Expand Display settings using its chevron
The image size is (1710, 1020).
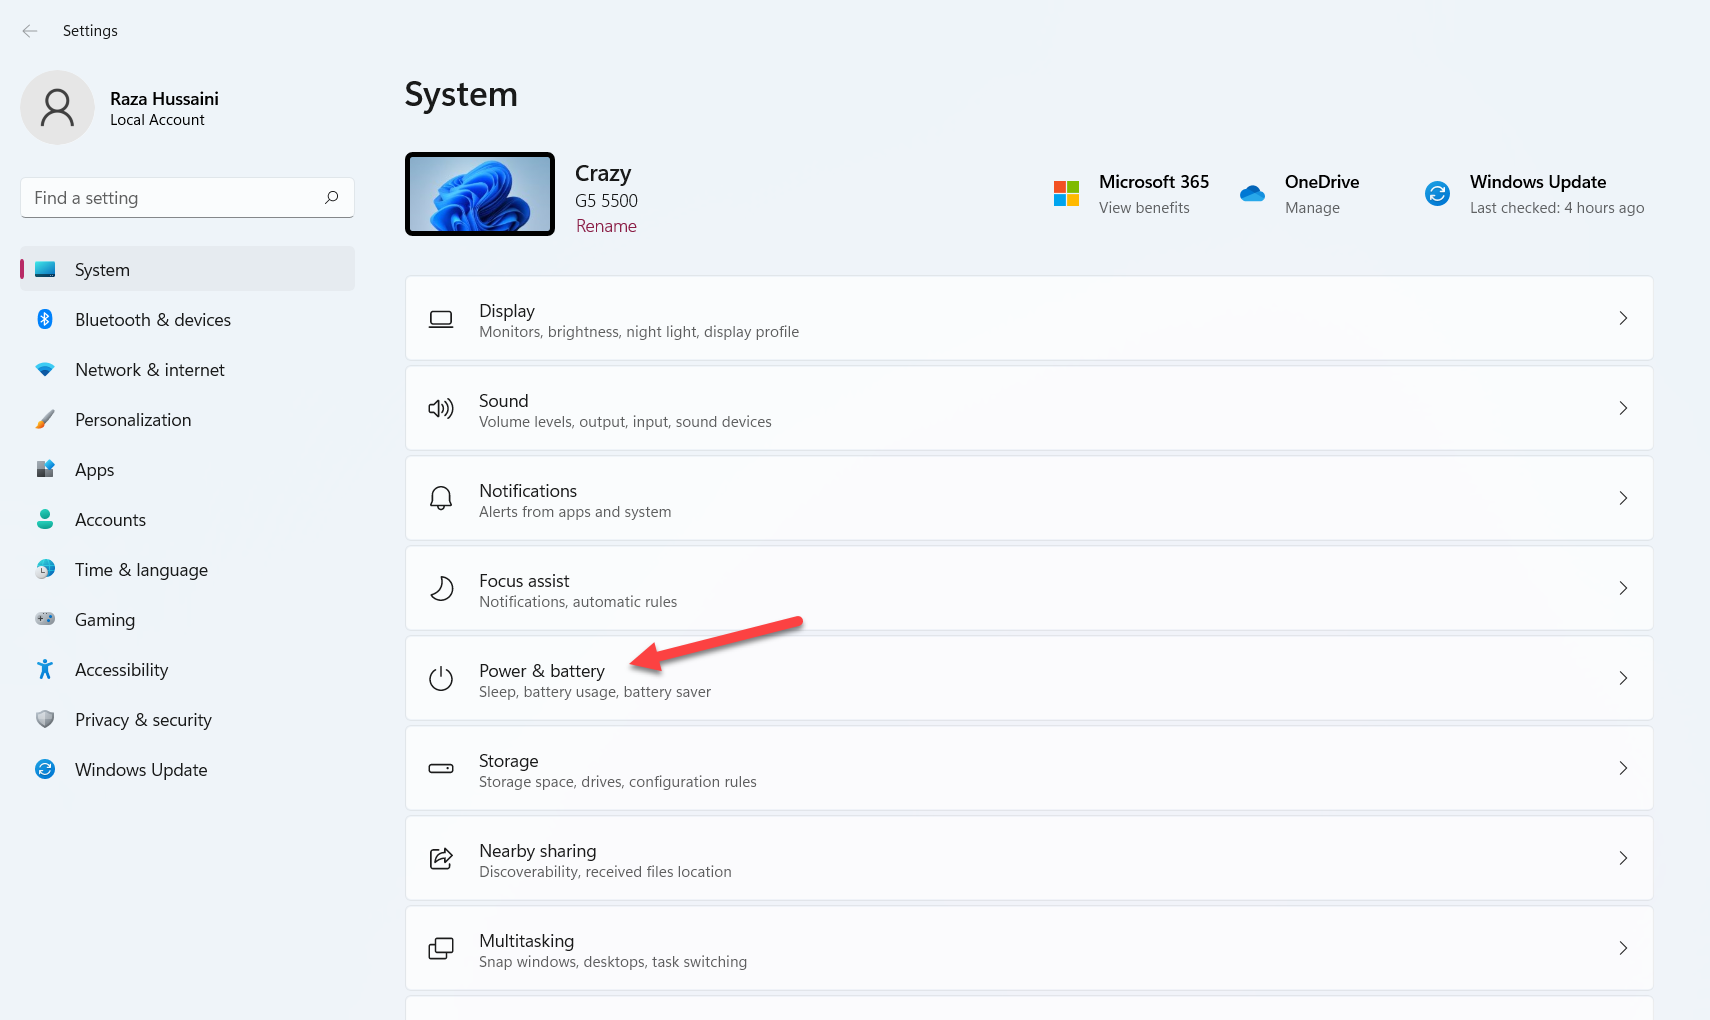1622,318
